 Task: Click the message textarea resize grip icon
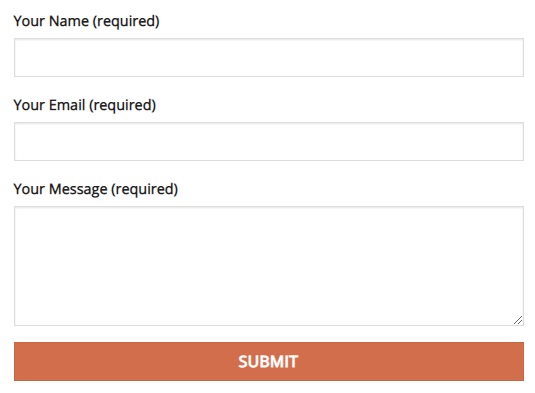[x=518, y=320]
